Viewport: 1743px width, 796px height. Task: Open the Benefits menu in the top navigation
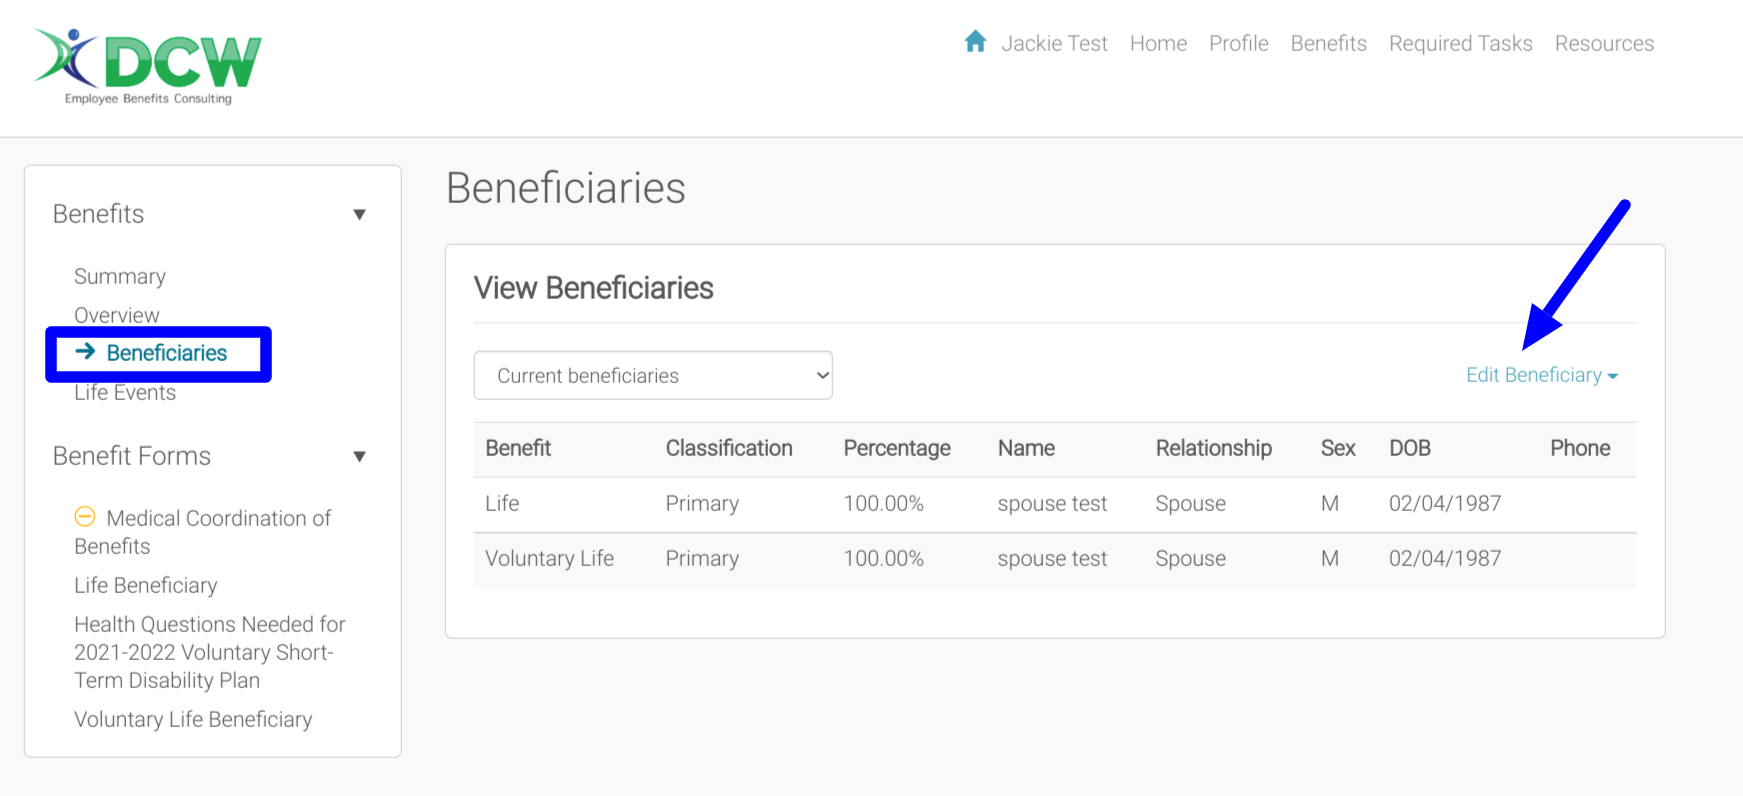point(1328,44)
